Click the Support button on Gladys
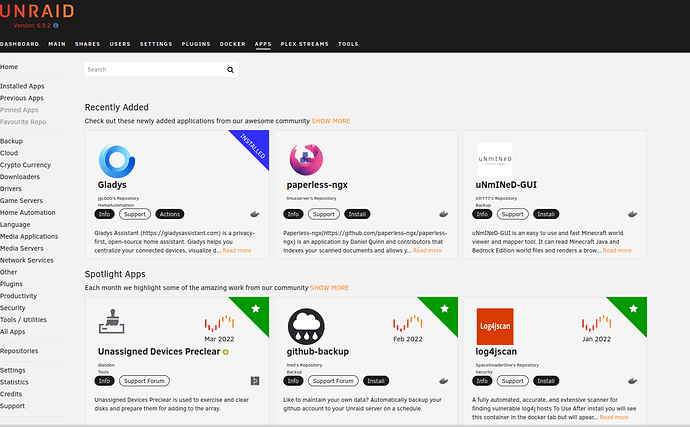Screen dimensions: 690x427 point(135,214)
